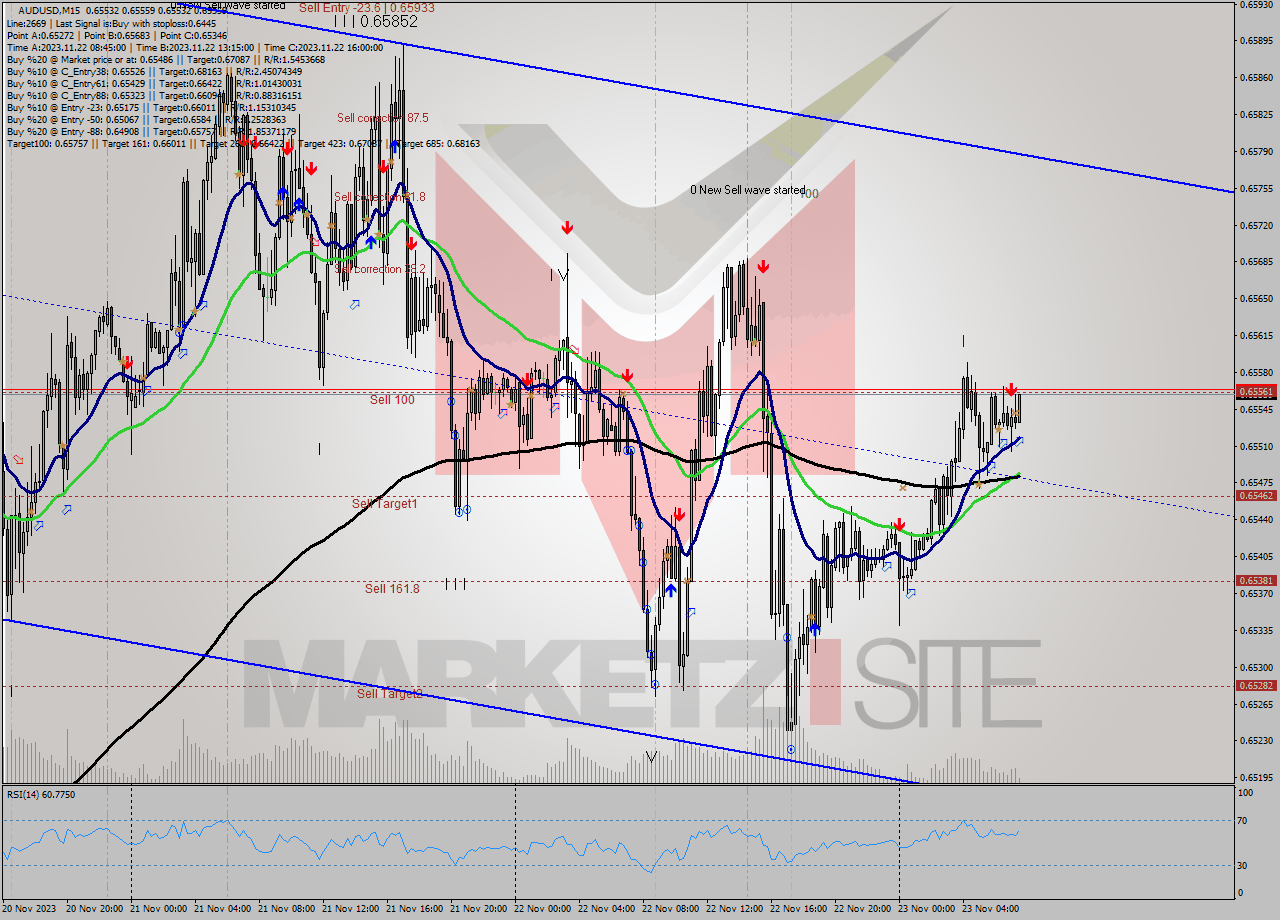Viewport: 1280px width, 920px height.
Task: Click the 'Buy %20 @ Entry -88: 0.64908' line
Action: [x=151, y=131]
